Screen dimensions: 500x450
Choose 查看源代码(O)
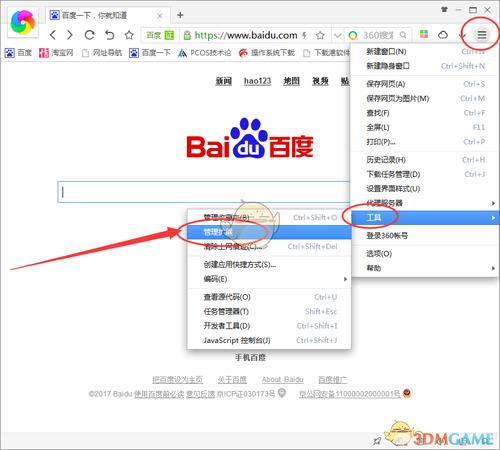(x=269, y=297)
